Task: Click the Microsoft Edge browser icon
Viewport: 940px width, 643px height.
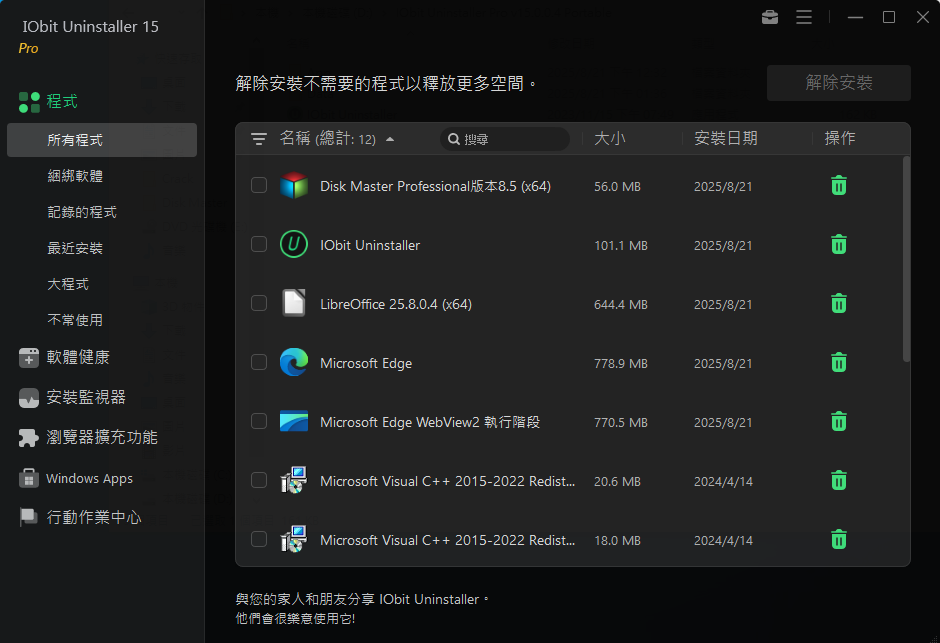Action: (x=294, y=362)
